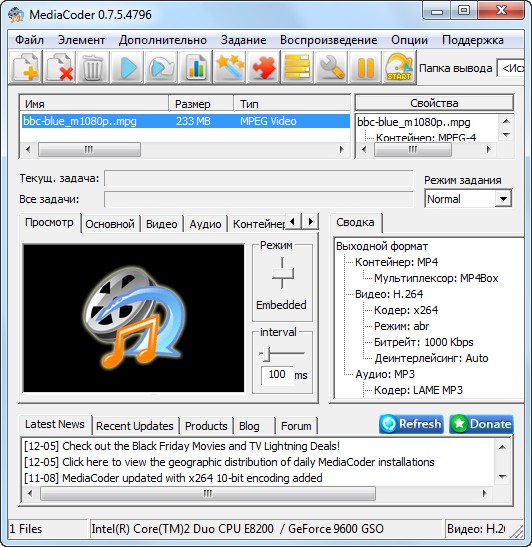
Task: Open the Задание menu
Action: click(243, 40)
